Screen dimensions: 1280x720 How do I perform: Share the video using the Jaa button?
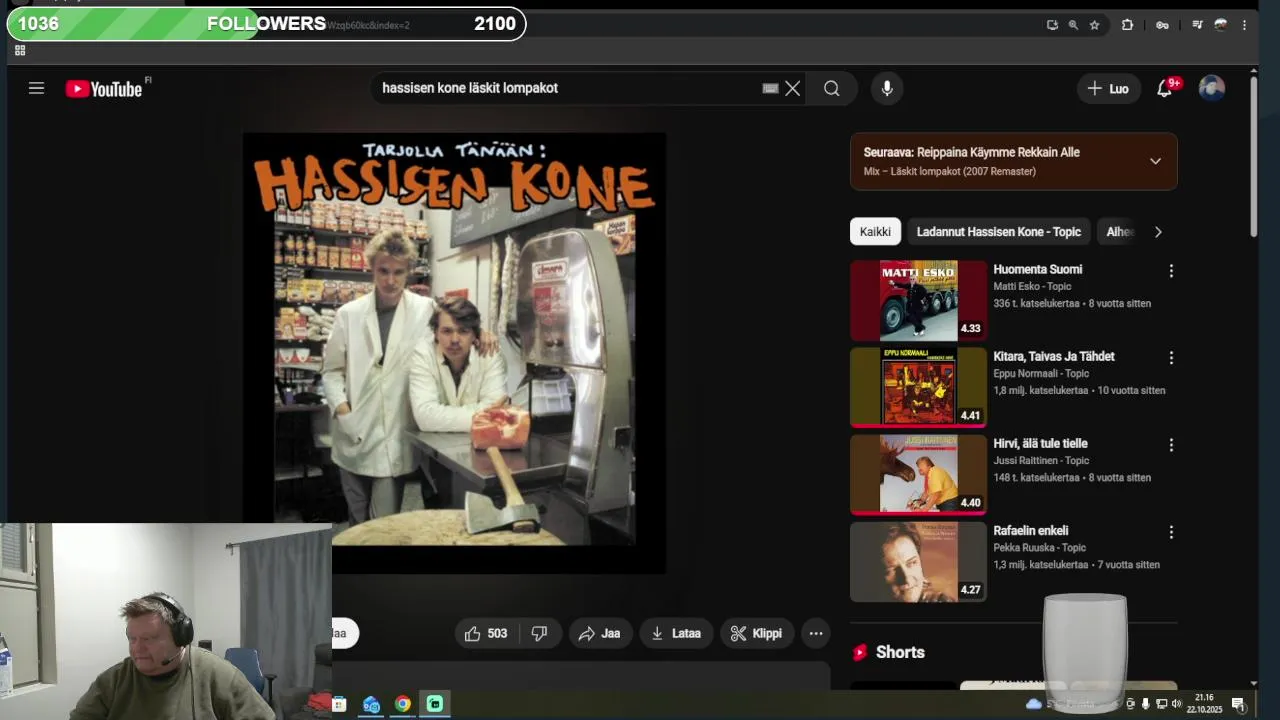click(x=600, y=633)
